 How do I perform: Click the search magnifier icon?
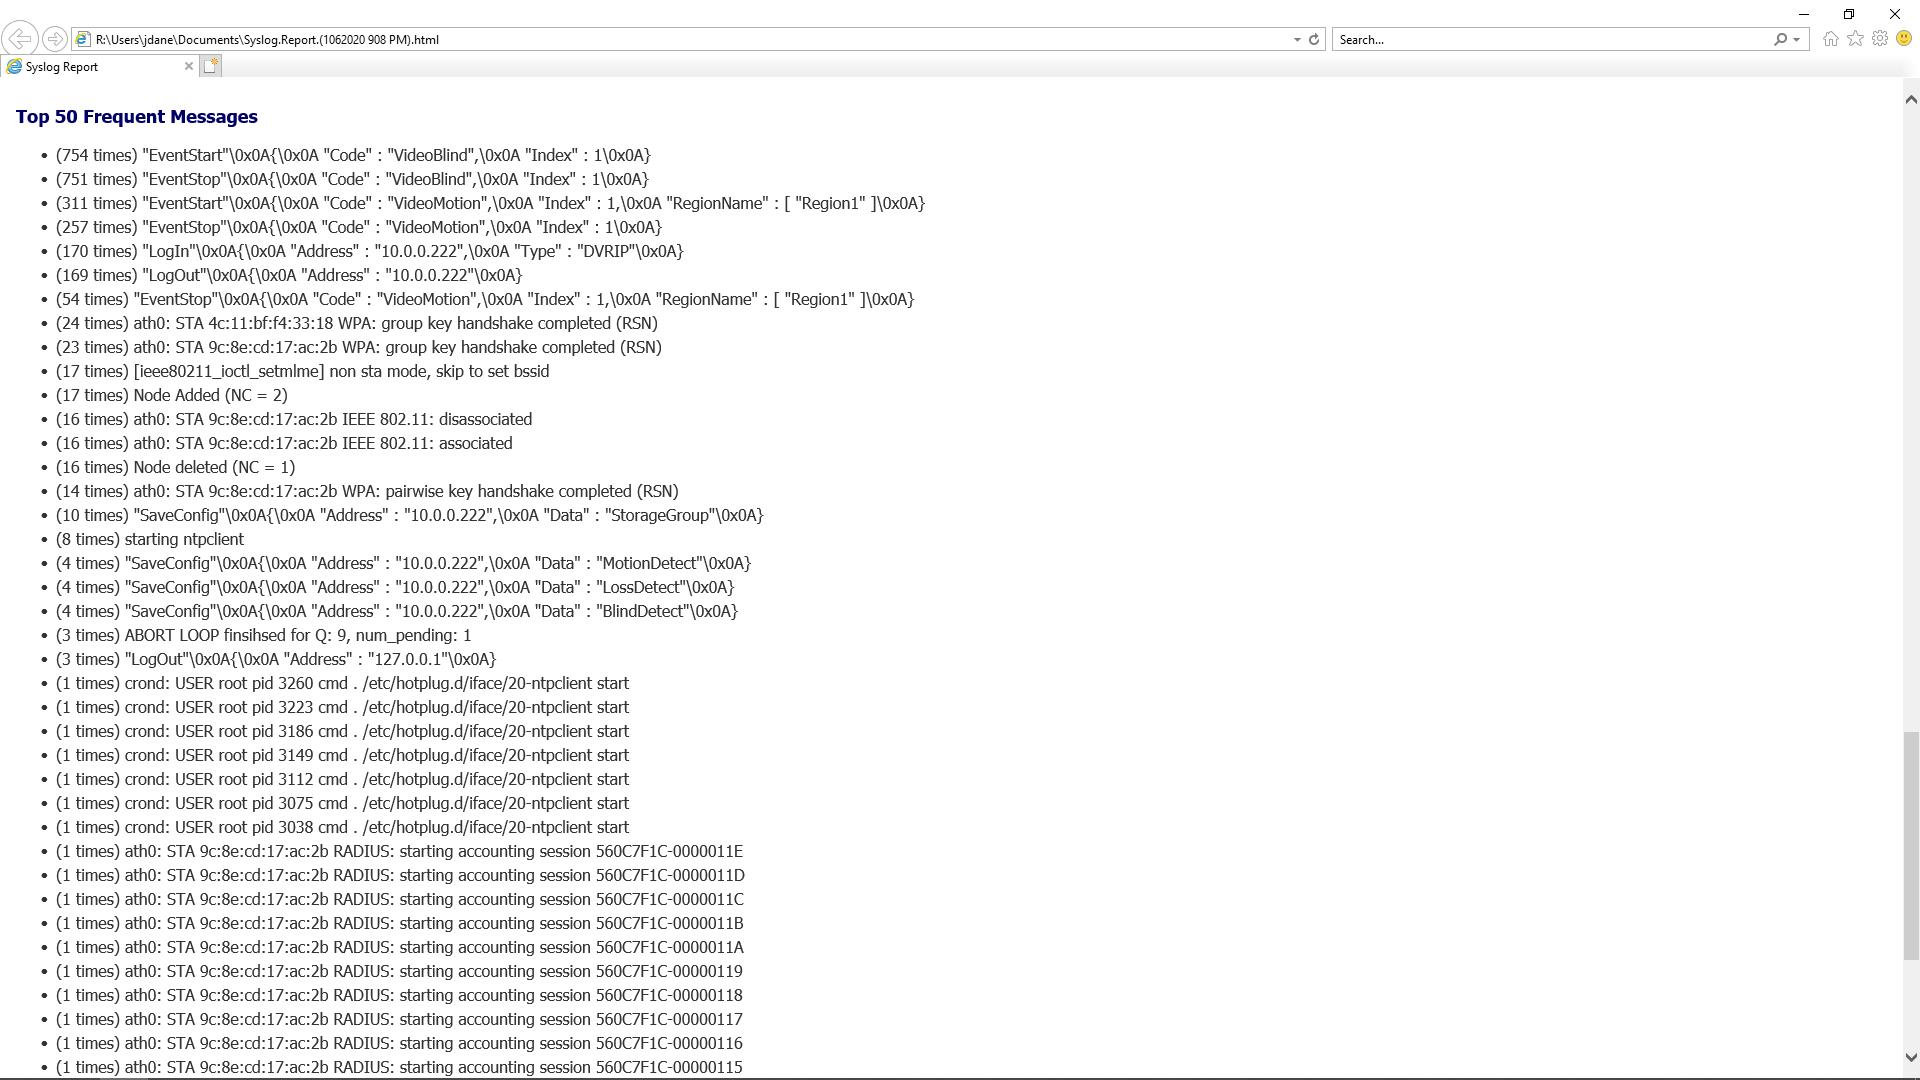coord(1780,40)
